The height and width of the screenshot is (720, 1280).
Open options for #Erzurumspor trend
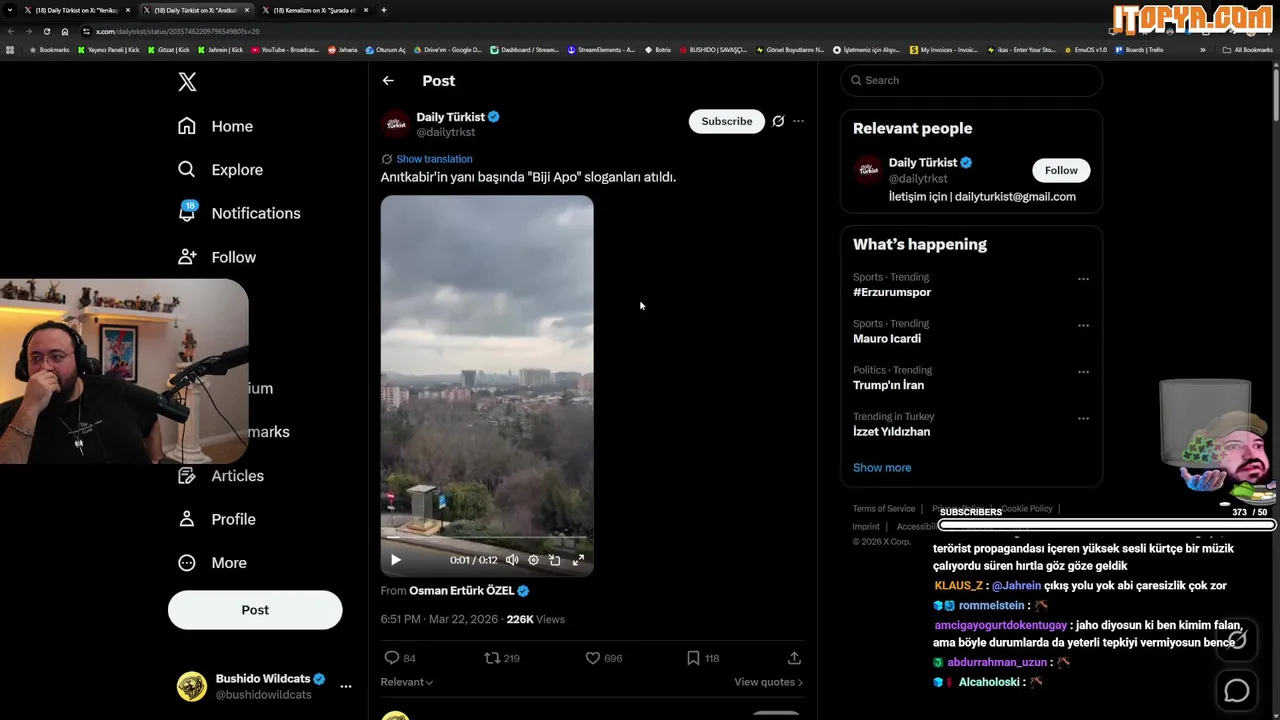1083,279
